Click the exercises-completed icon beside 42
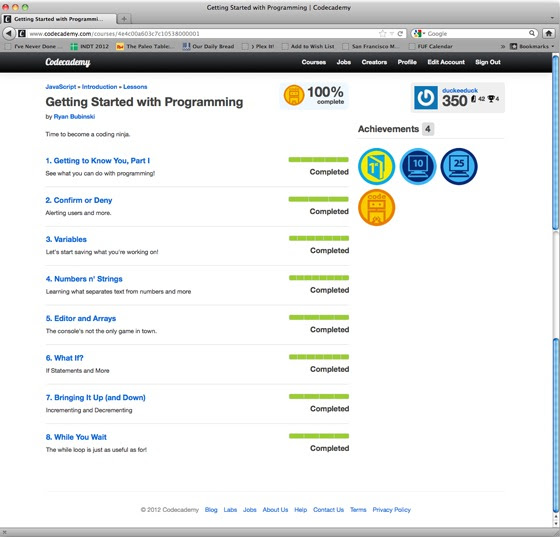The height and width of the screenshot is (537, 560). 474,99
